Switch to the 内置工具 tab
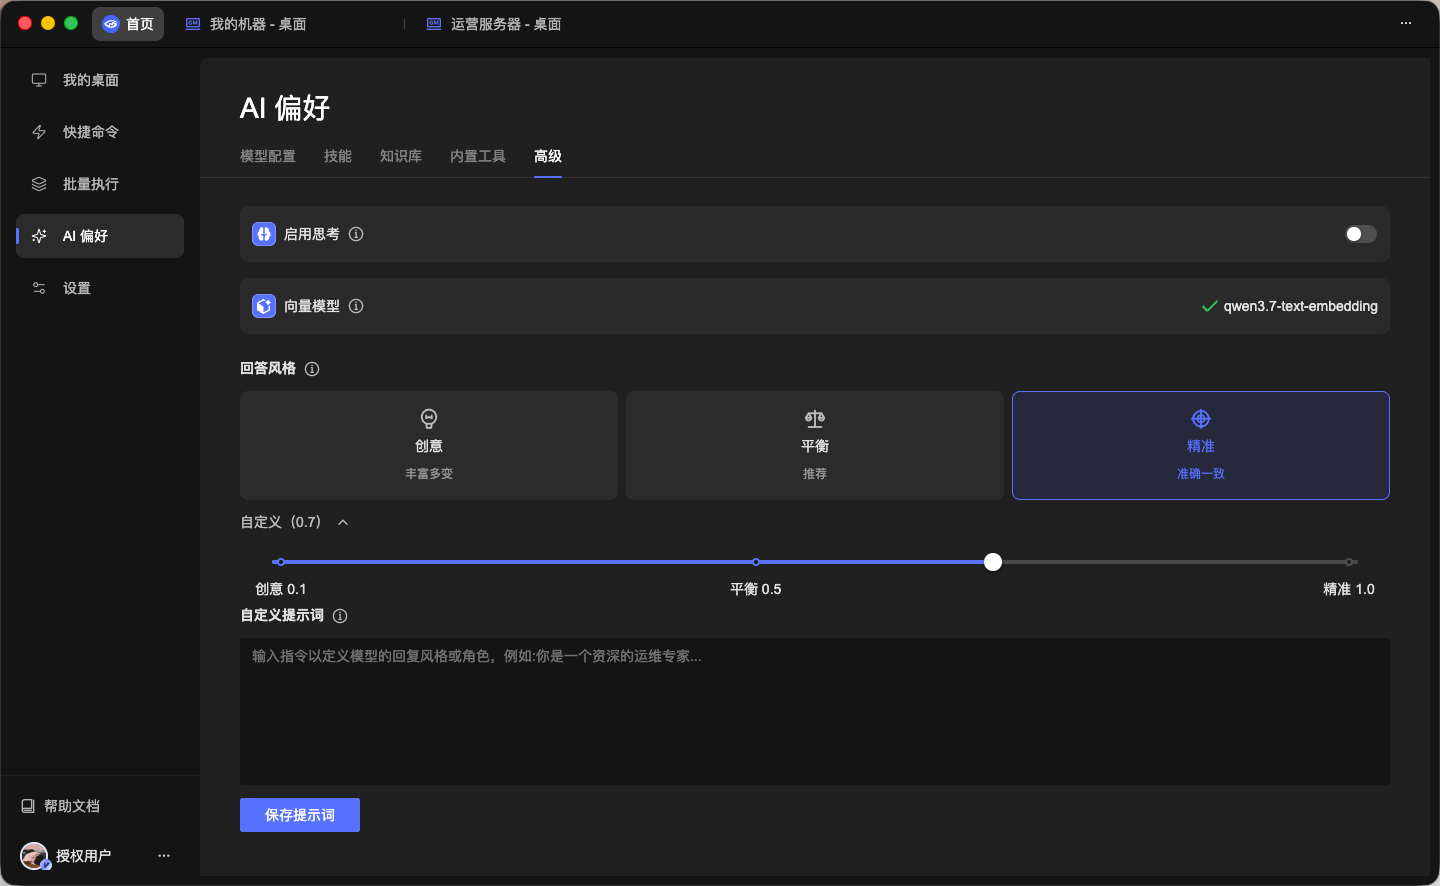The width and height of the screenshot is (1440, 886). click(478, 156)
